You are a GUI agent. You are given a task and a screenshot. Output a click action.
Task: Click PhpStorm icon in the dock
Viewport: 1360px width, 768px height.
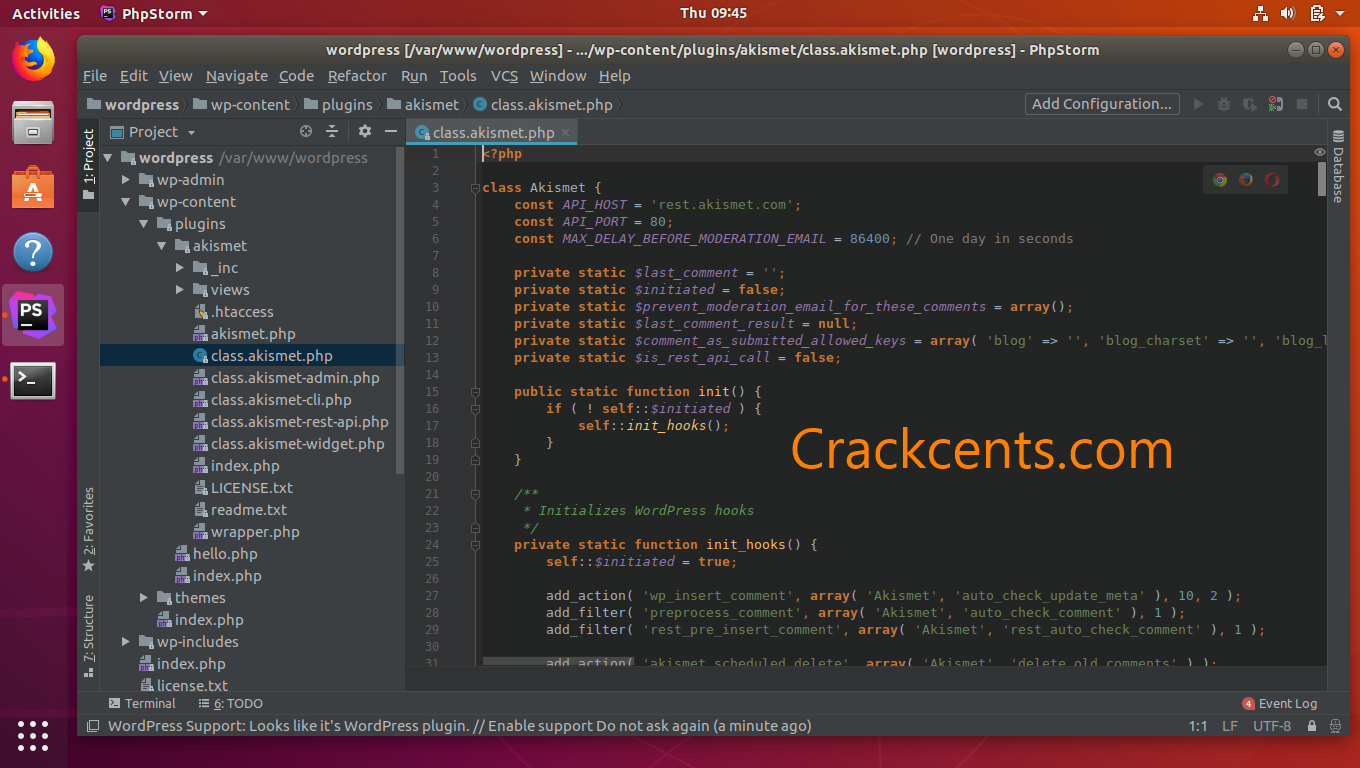click(x=33, y=315)
